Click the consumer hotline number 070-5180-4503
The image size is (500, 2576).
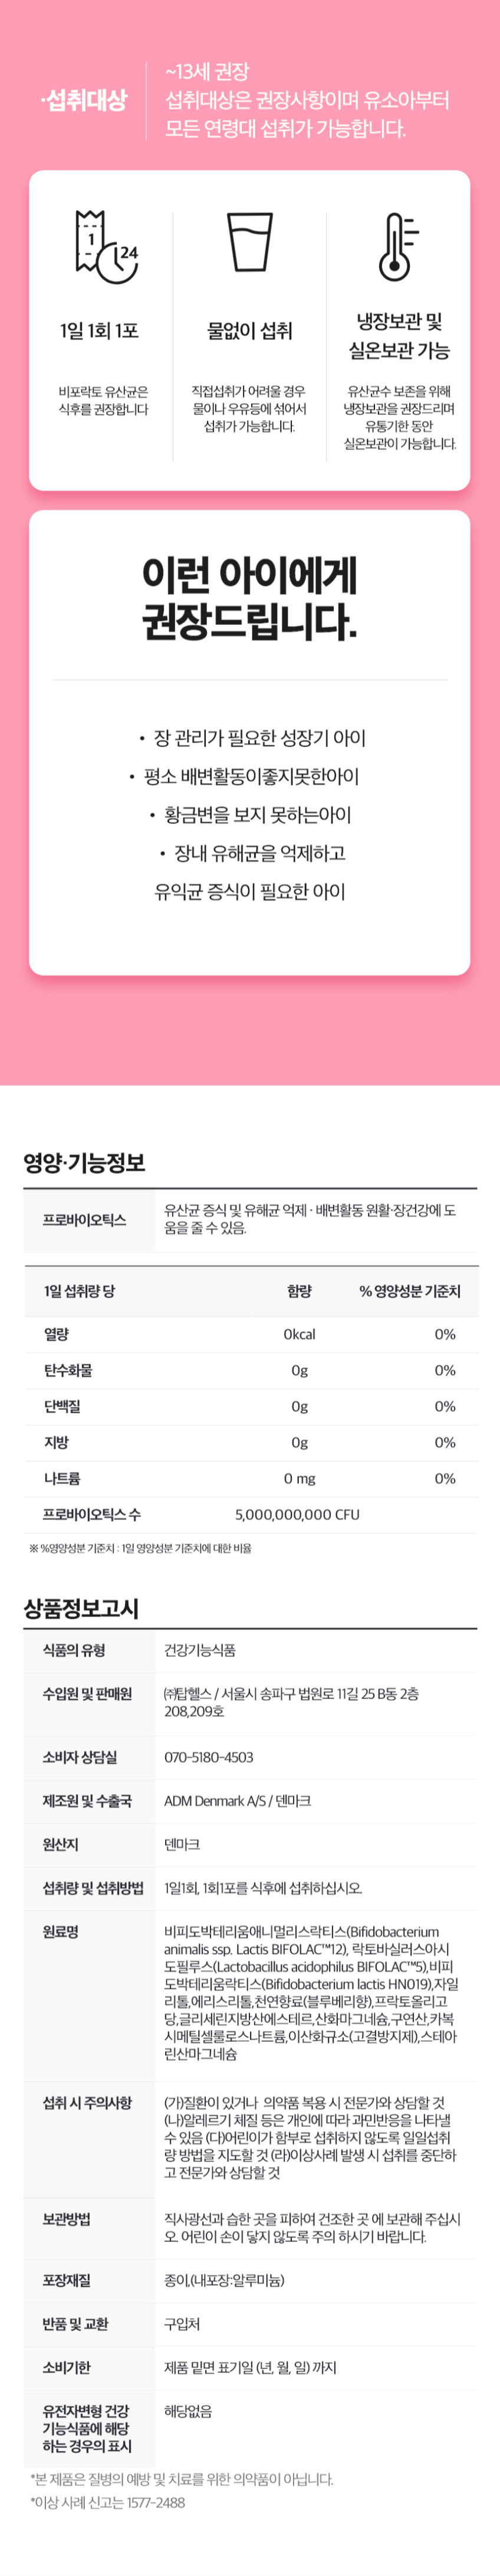pos(209,1757)
